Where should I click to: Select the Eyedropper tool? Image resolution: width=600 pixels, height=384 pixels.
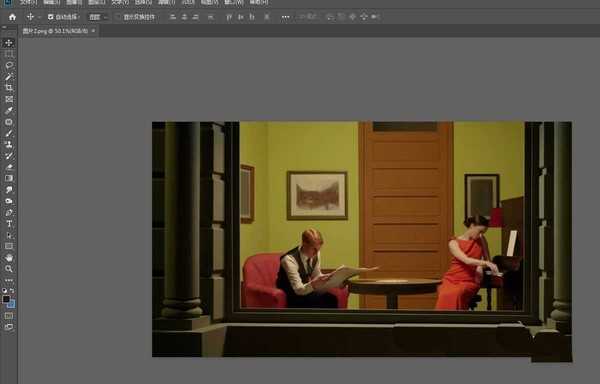(9, 111)
